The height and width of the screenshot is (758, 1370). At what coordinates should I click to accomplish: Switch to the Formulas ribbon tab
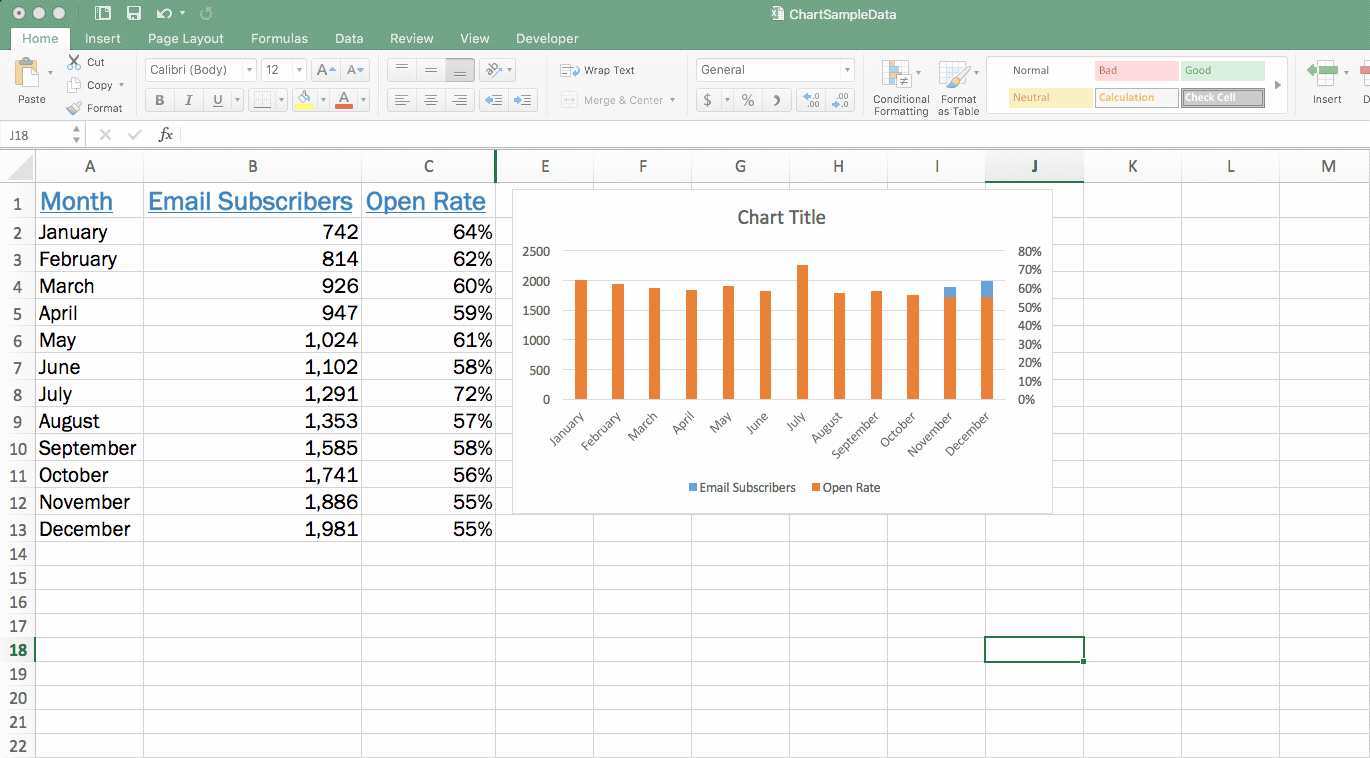pos(279,38)
